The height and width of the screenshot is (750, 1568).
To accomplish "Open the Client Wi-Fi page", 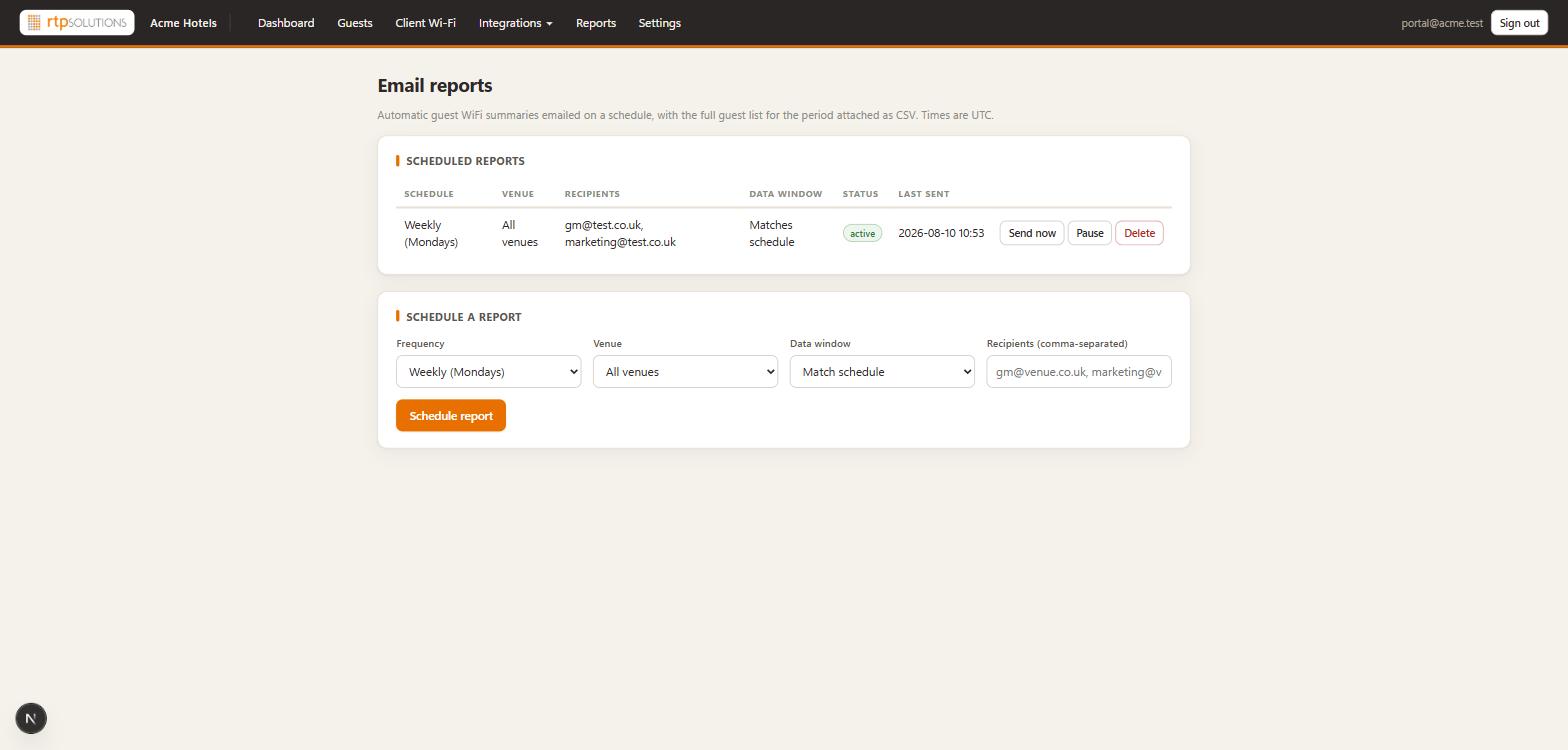I will click(425, 23).
